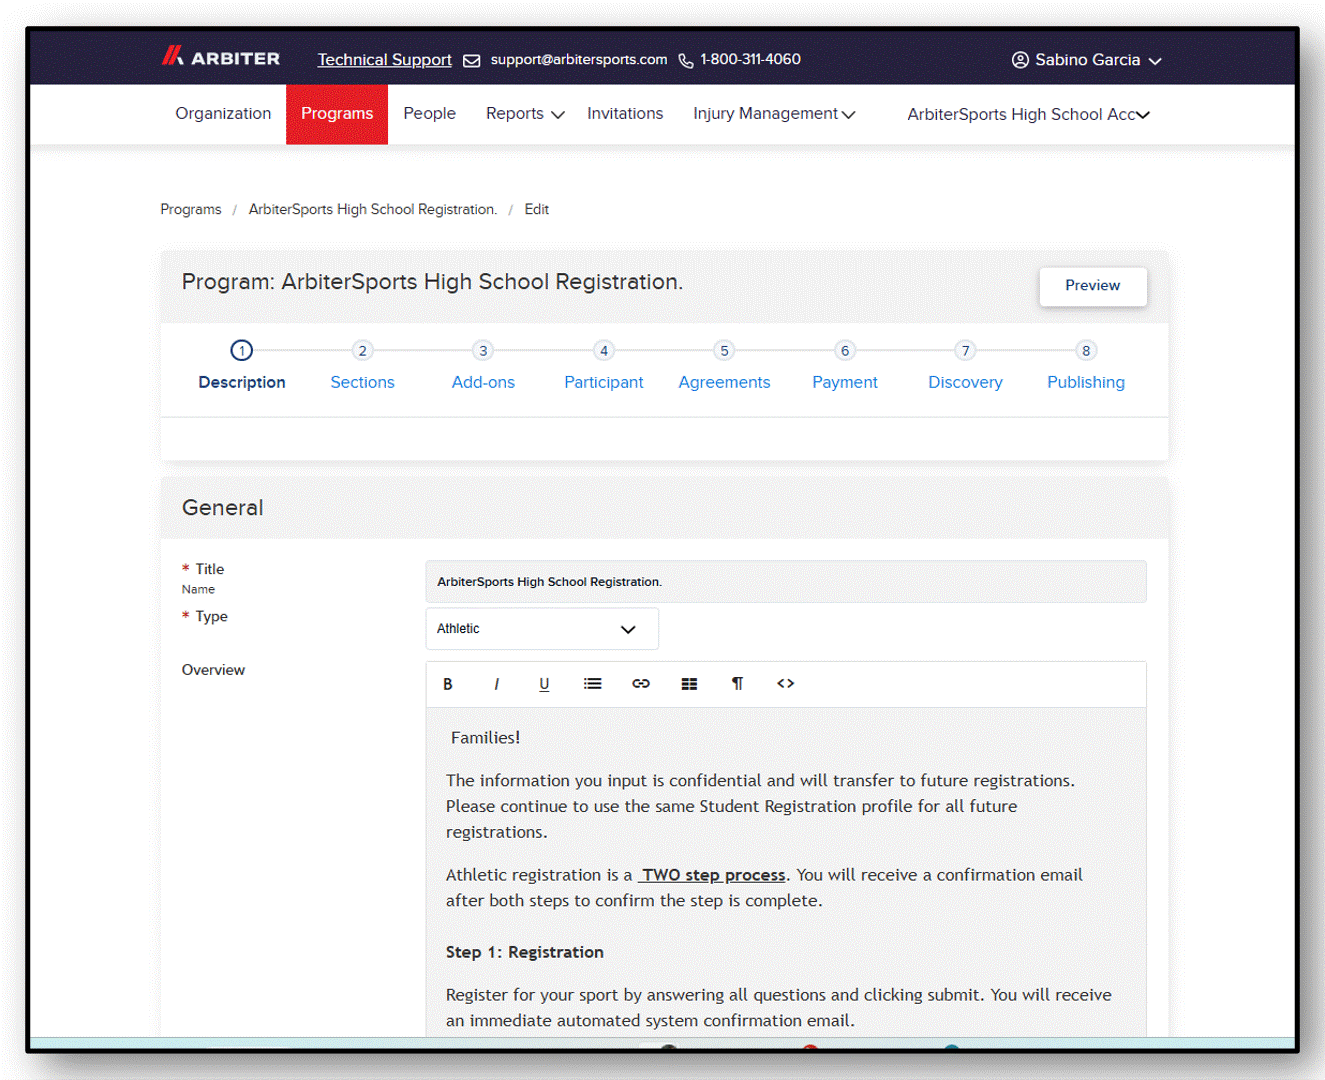Toggle italic formatting in Overview editor

pyautogui.click(x=496, y=684)
